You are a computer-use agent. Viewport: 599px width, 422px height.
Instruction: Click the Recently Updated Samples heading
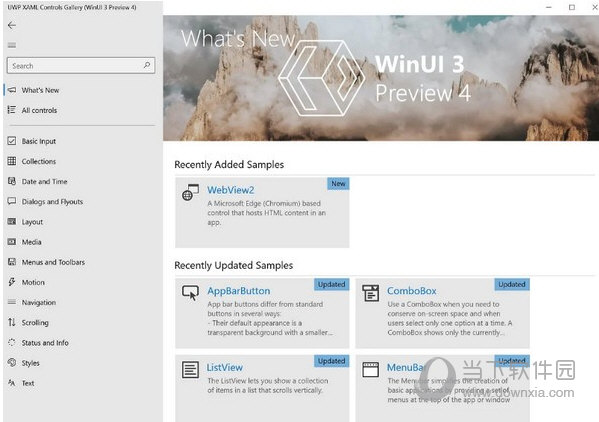[233, 265]
